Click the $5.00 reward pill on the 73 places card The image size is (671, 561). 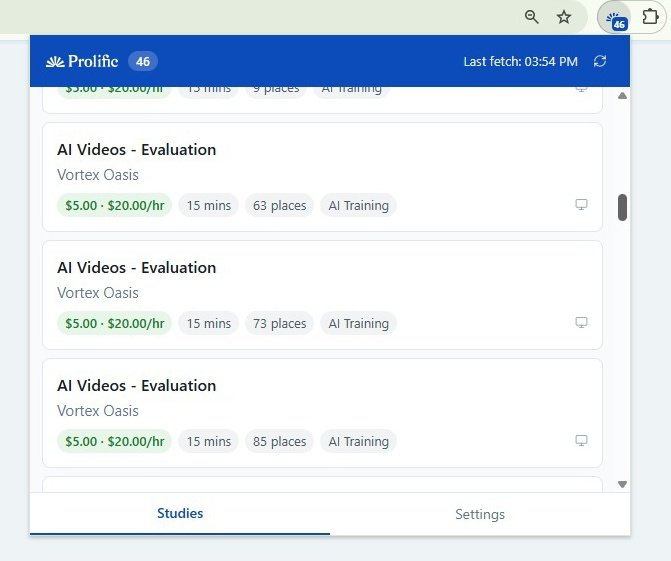114,324
